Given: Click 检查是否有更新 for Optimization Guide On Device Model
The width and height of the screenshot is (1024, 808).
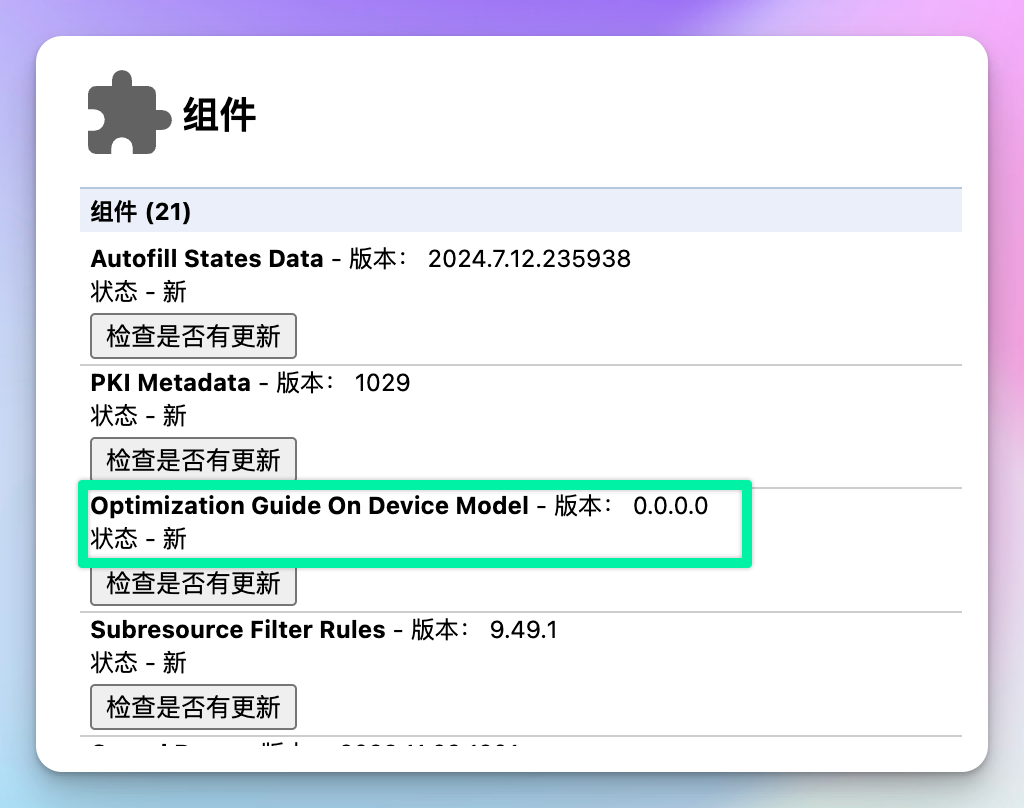Looking at the screenshot, I should point(193,583).
